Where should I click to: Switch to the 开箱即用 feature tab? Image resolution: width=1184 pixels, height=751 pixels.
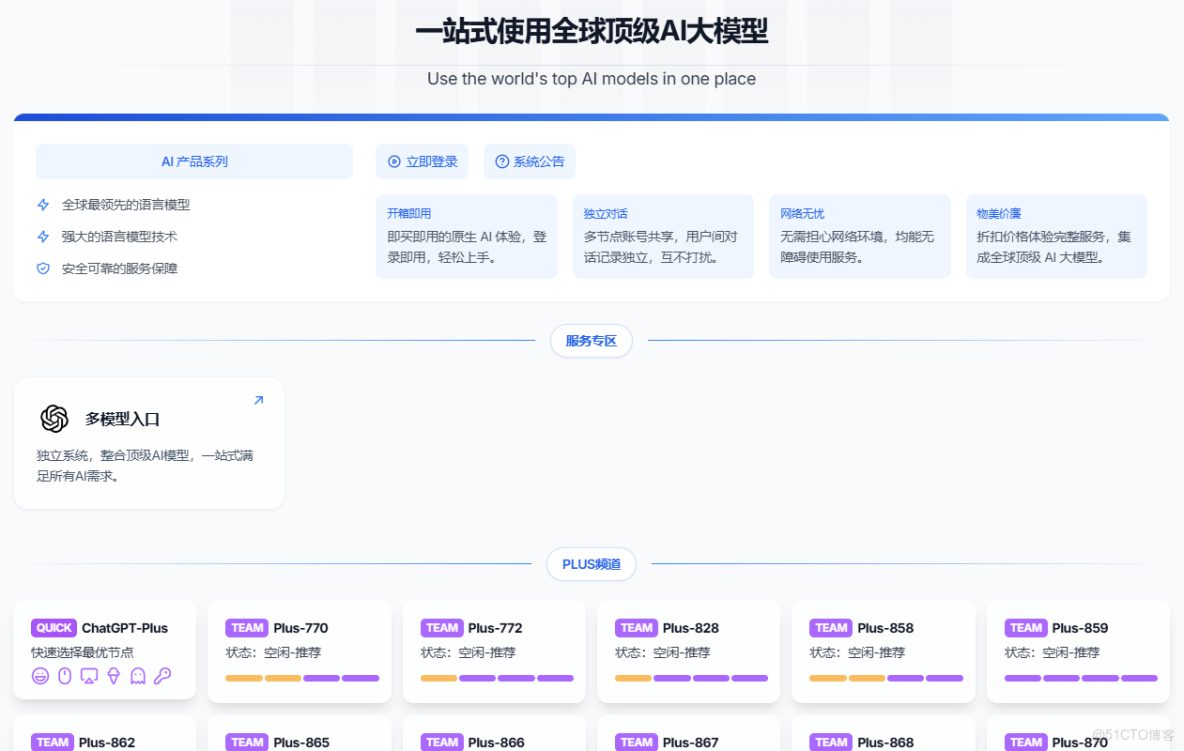pyautogui.click(x=466, y=236)
